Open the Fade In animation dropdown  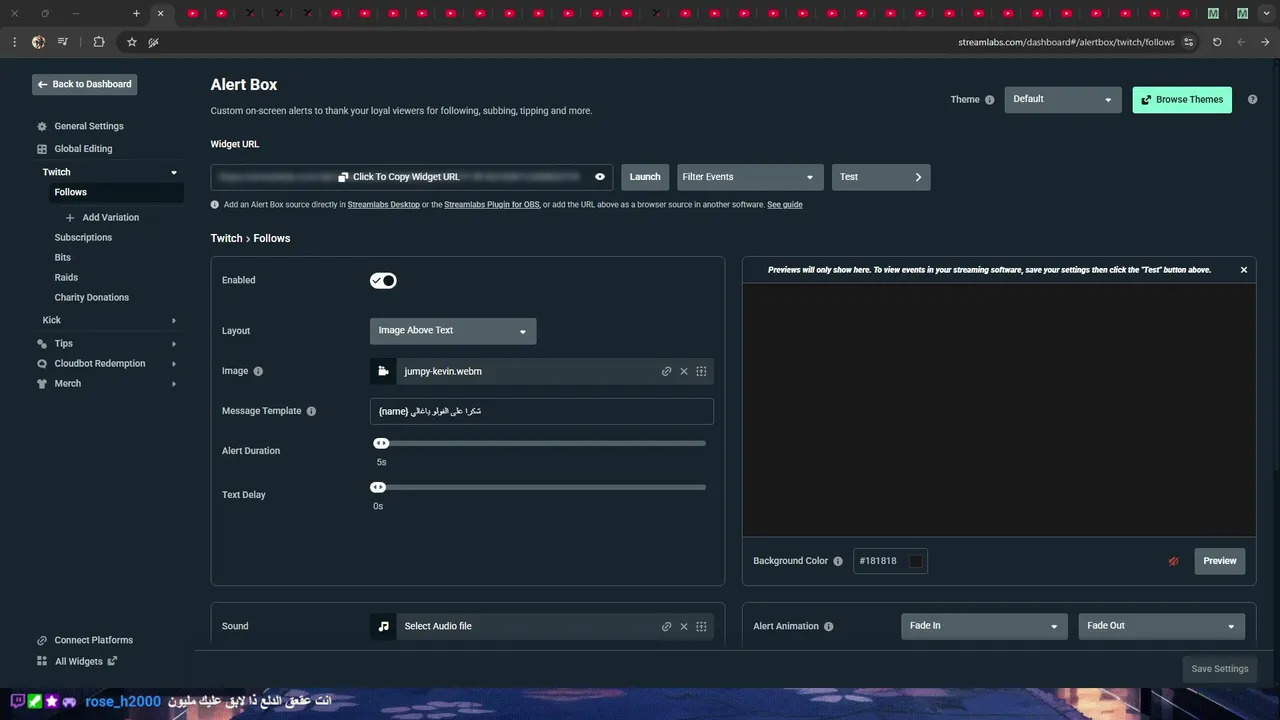coord(984,626)
